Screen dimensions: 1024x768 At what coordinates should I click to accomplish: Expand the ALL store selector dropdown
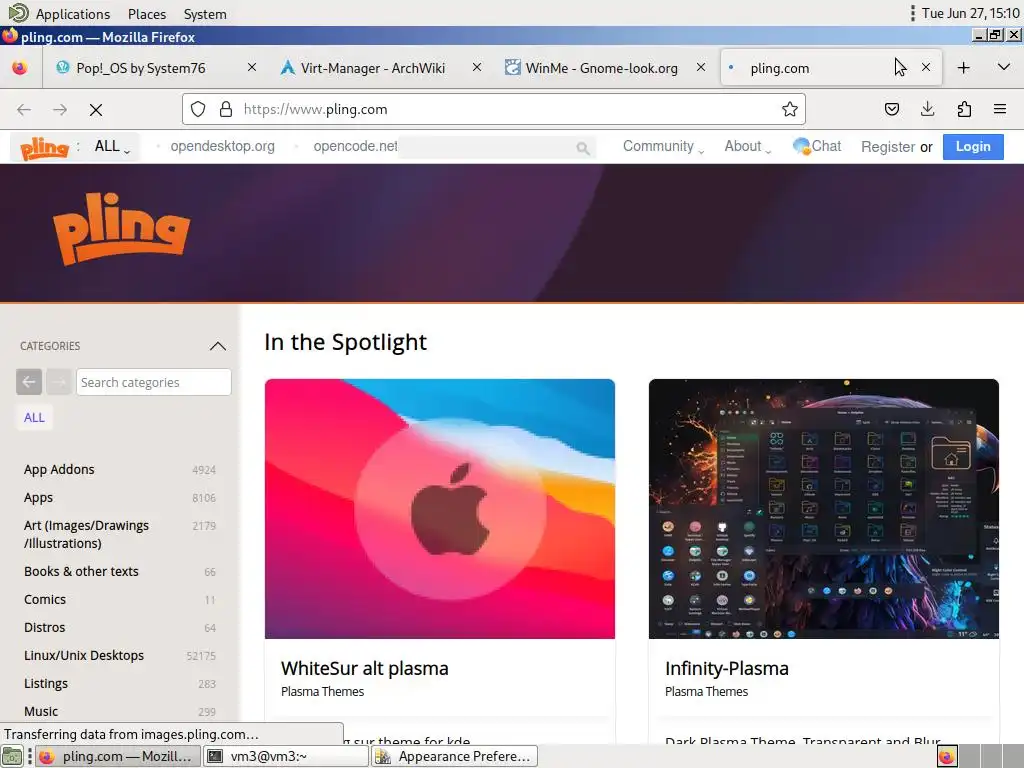pyautogui.click(x=112, y=146)
